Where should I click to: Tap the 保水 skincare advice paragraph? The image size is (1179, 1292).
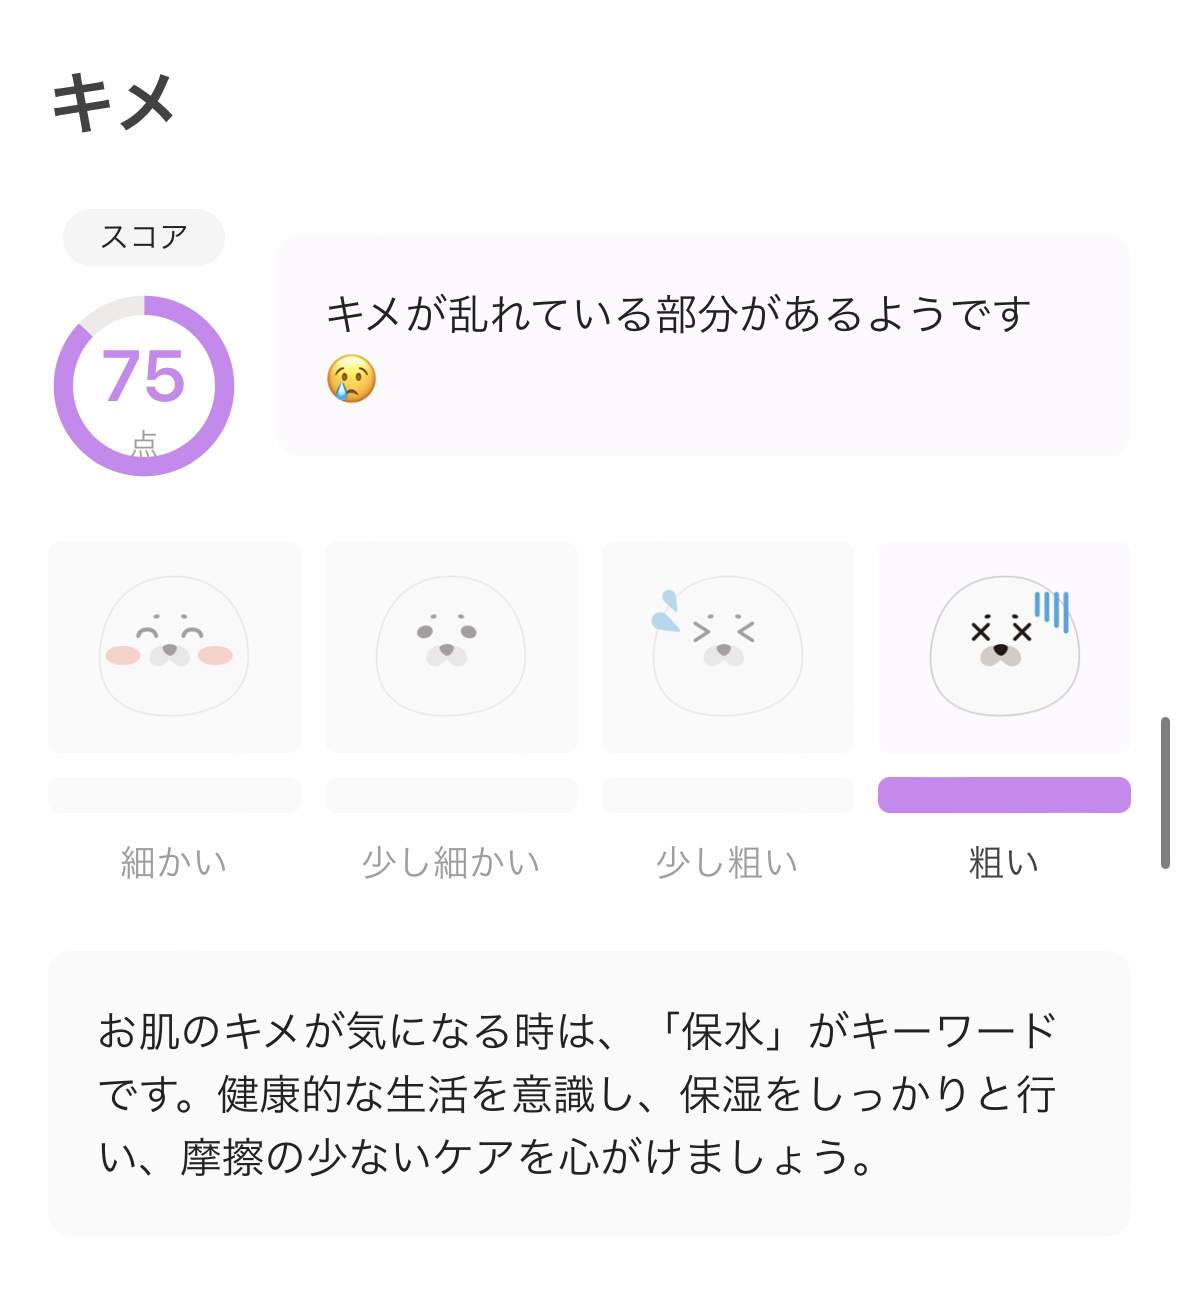point(578,1094)
